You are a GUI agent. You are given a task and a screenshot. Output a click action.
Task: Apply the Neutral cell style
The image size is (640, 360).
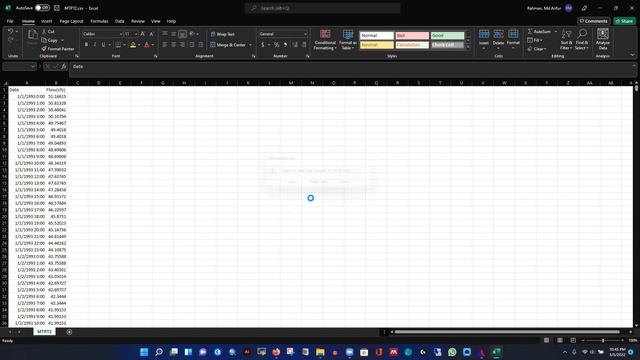[x=376, y=44]
